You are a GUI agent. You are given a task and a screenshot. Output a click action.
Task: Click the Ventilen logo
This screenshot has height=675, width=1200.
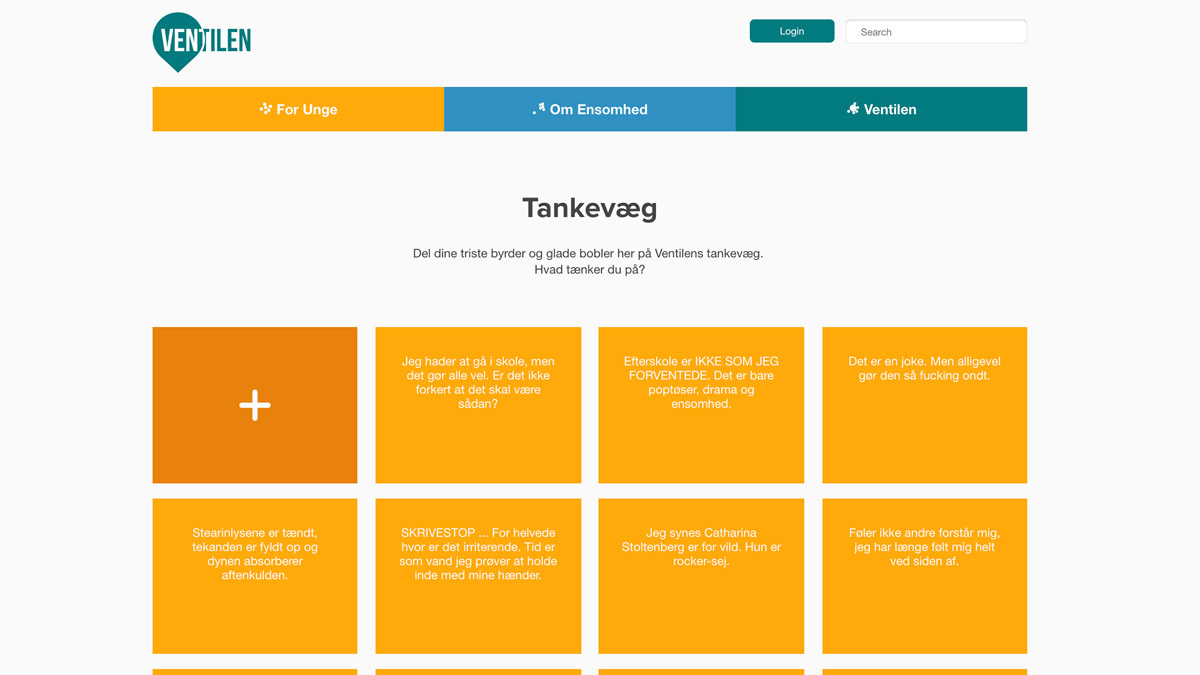tap(201, 41)
